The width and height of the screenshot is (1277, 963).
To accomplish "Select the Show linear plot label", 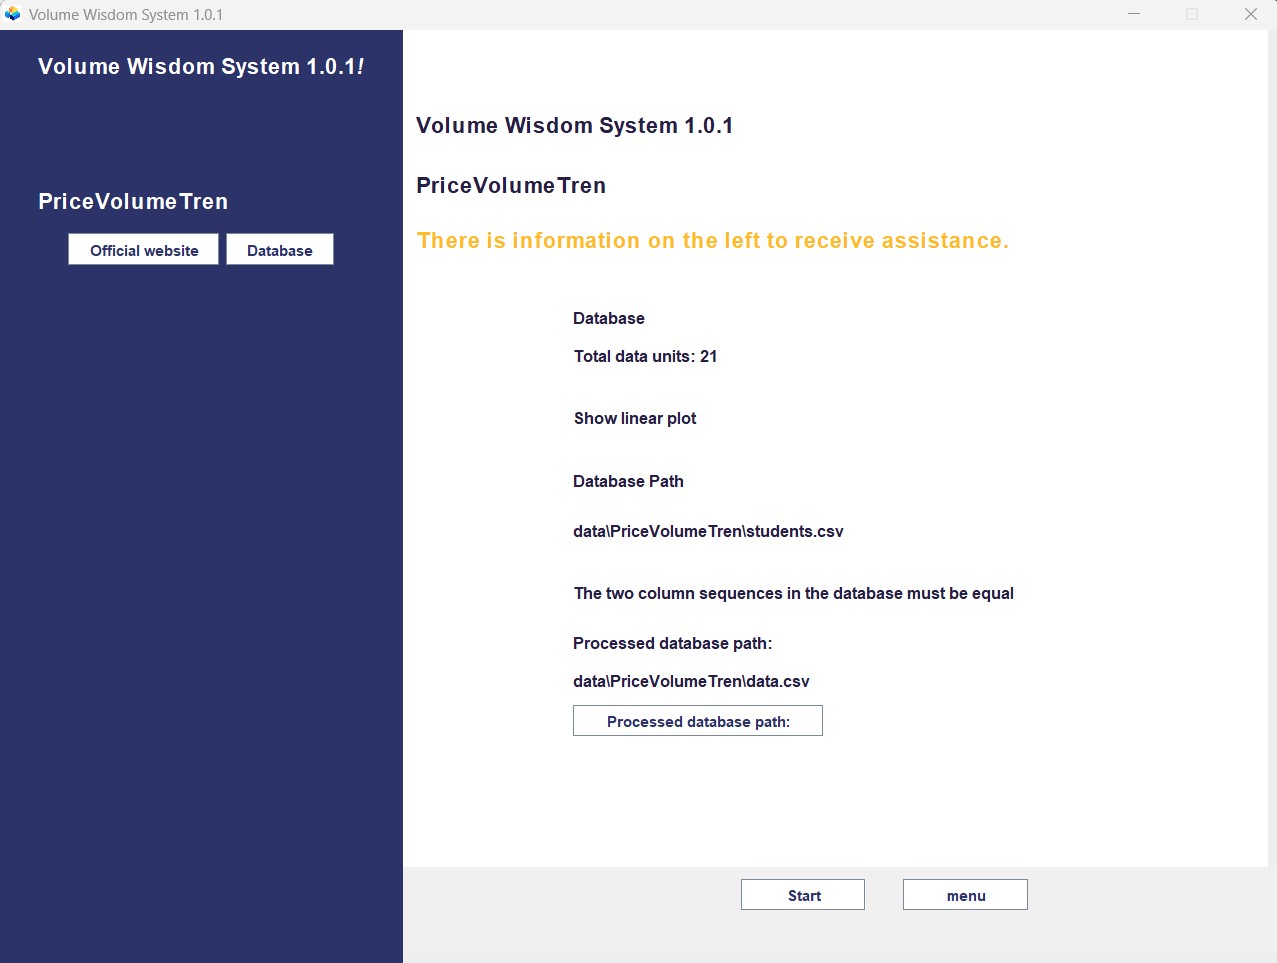I will tap(635, 418).
